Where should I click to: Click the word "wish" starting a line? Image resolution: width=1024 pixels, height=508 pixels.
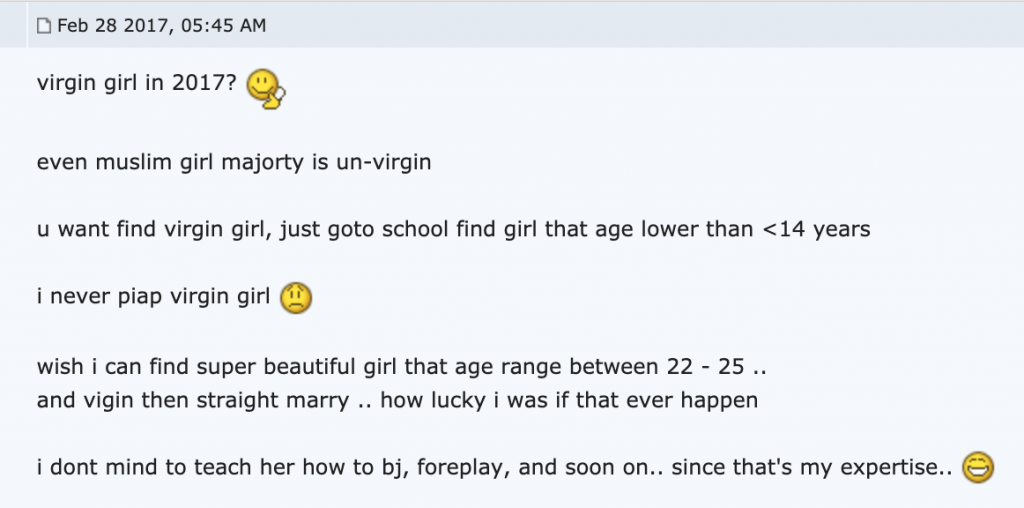coord(60,366)
